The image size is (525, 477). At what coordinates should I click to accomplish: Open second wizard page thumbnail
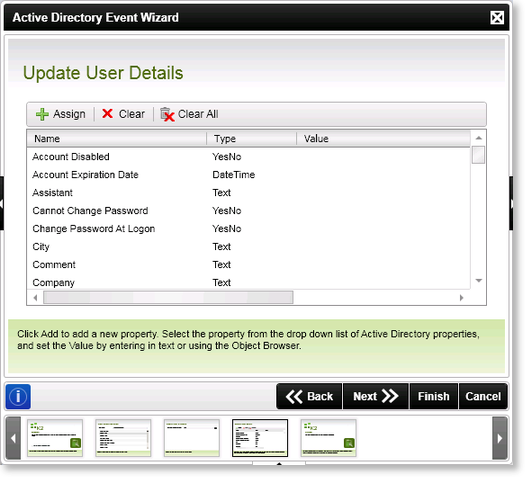(x=123, y=438)
